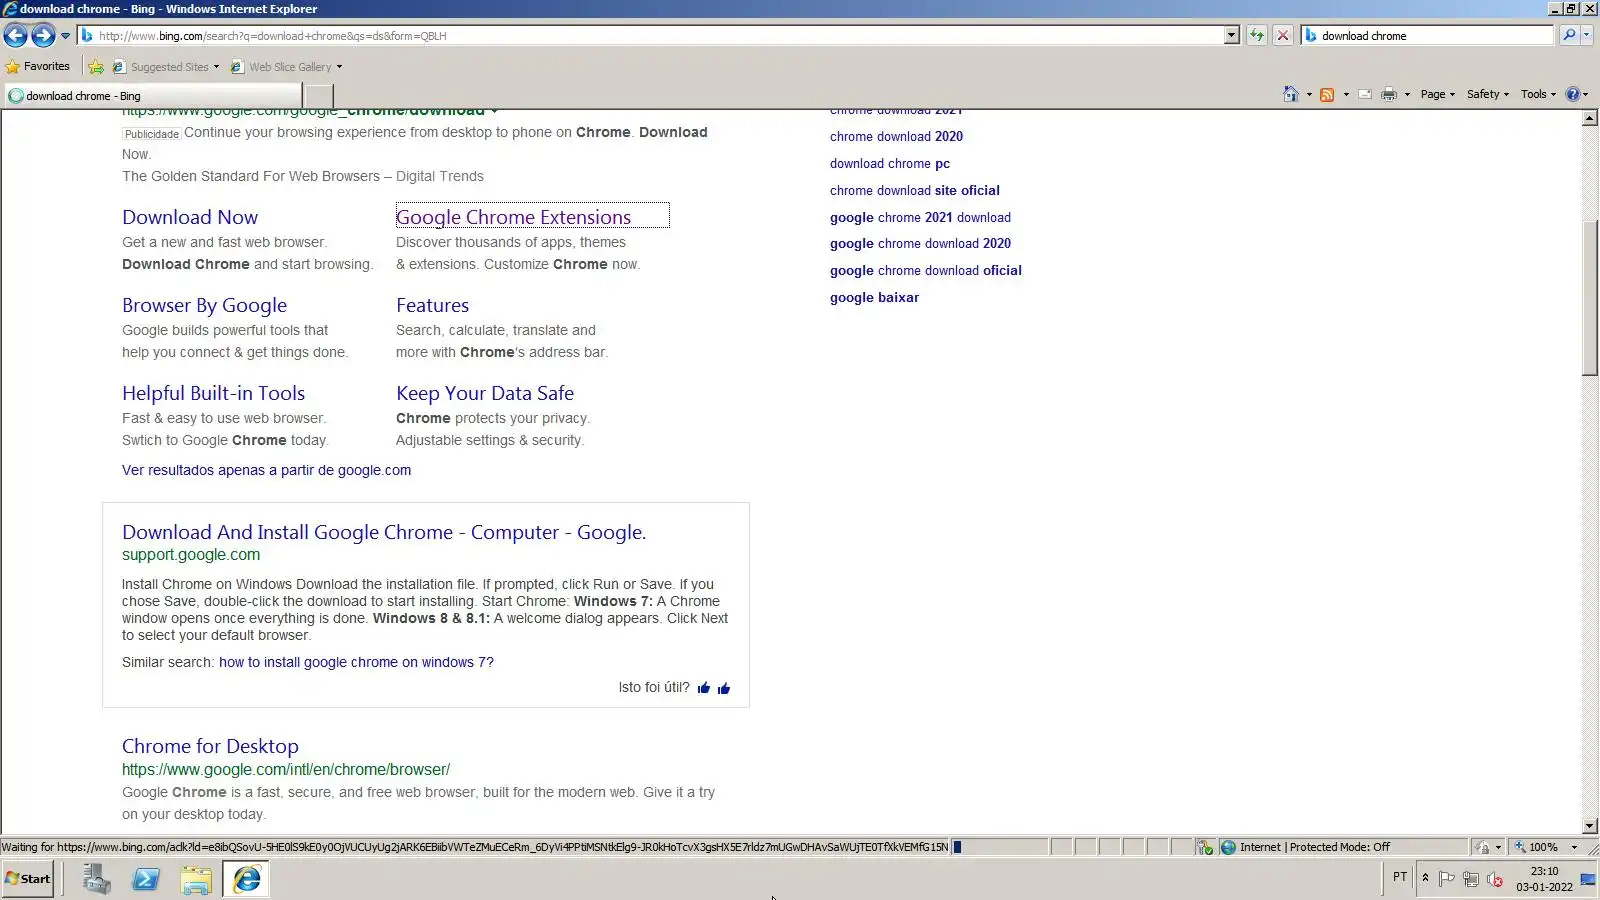Click the first thumbs icon beside 'Isto foi útil?'

pyautogui.click(x=704, y=688)
